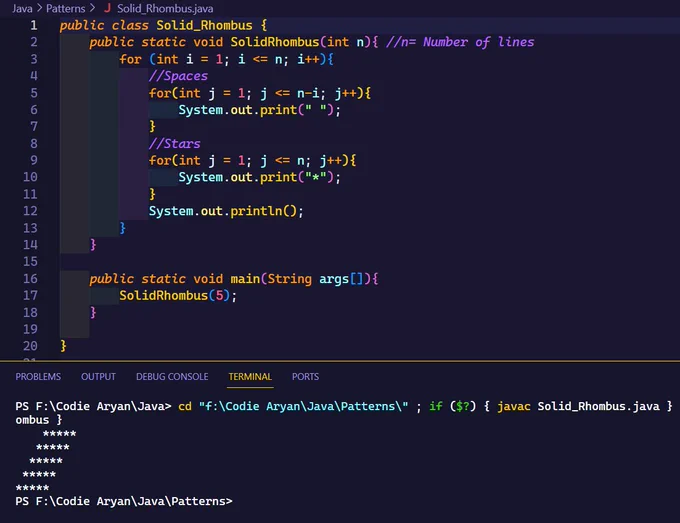680x523 pixels.
Task: Open the PROBLEMS panel tab
Action: [38, 376]
